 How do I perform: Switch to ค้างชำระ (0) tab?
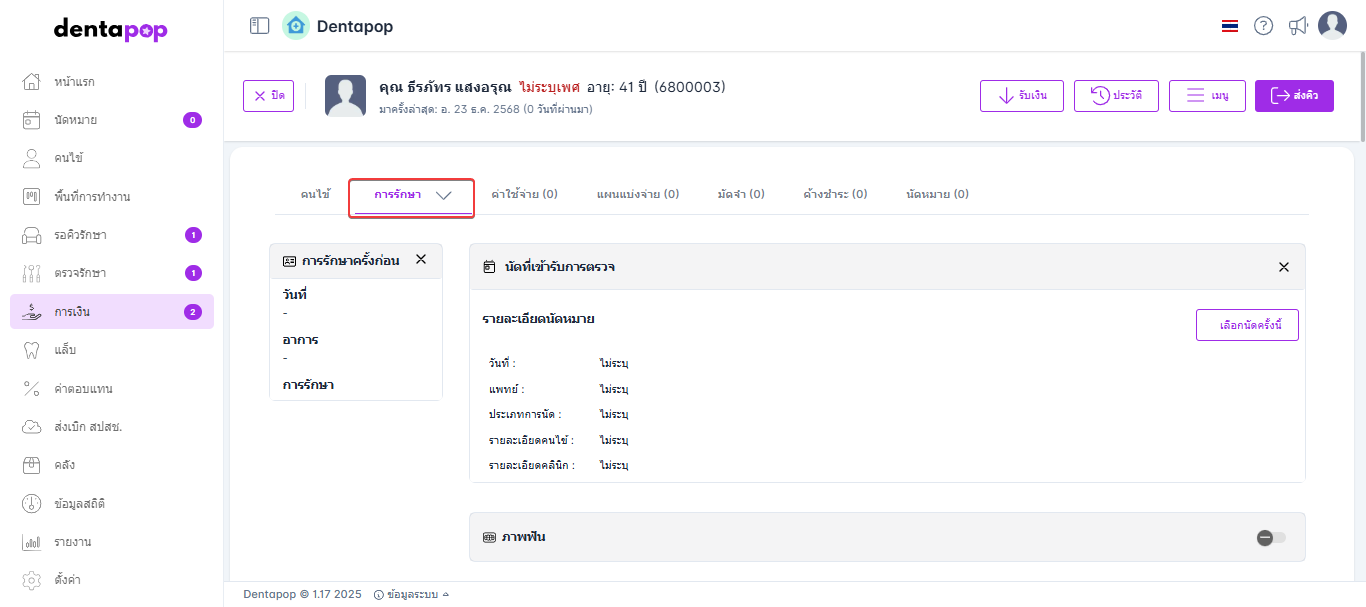tap(835, 194)
